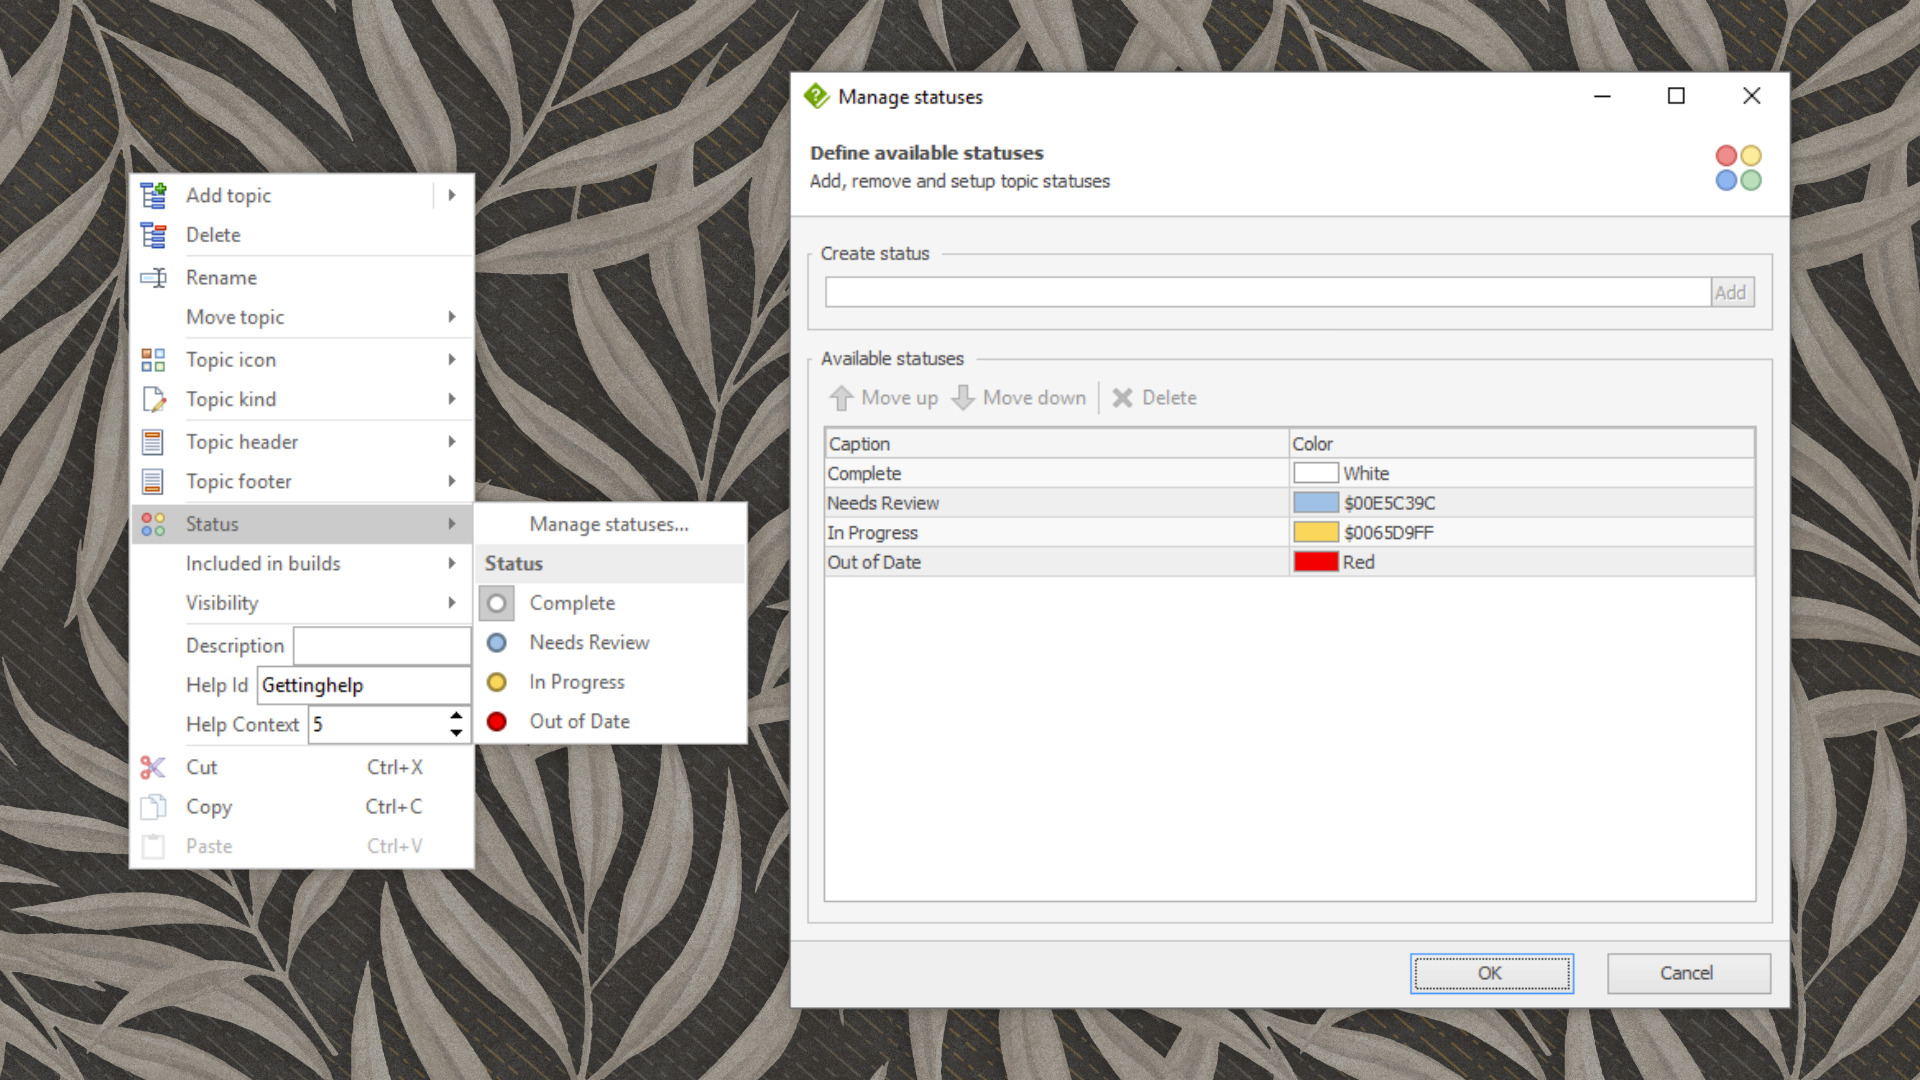Select Paste from the context menu
The height and width of the screenshot is (1080, 1920).
302,846
